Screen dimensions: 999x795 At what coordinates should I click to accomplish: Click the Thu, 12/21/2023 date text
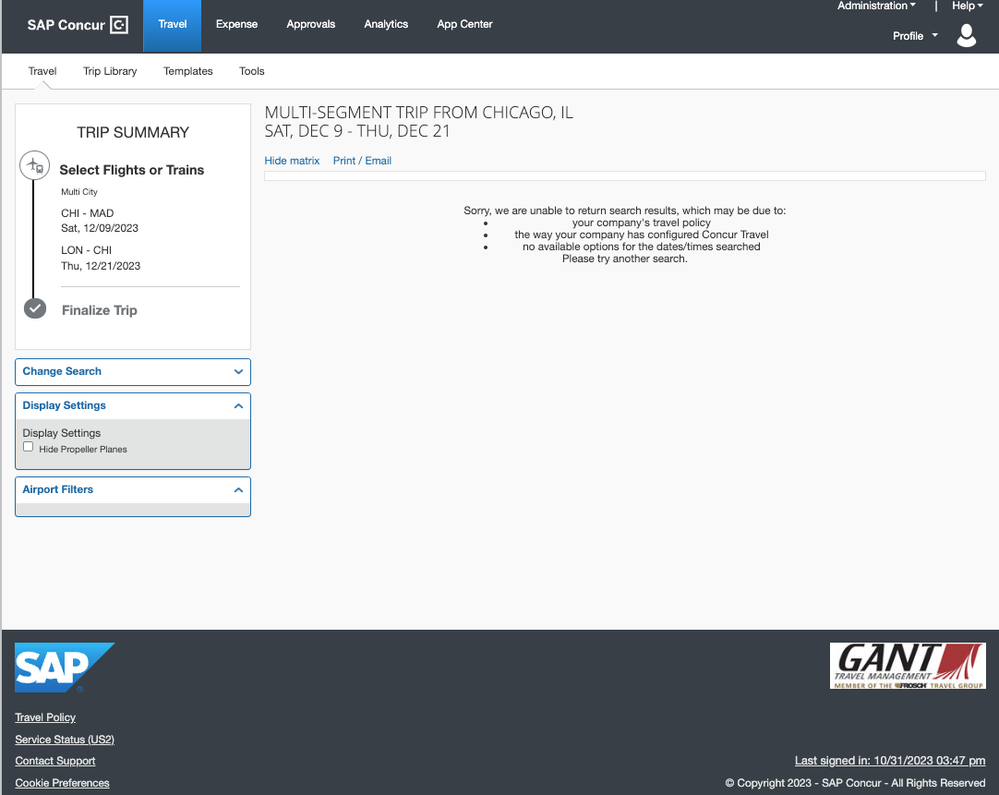tap(101, 266)
